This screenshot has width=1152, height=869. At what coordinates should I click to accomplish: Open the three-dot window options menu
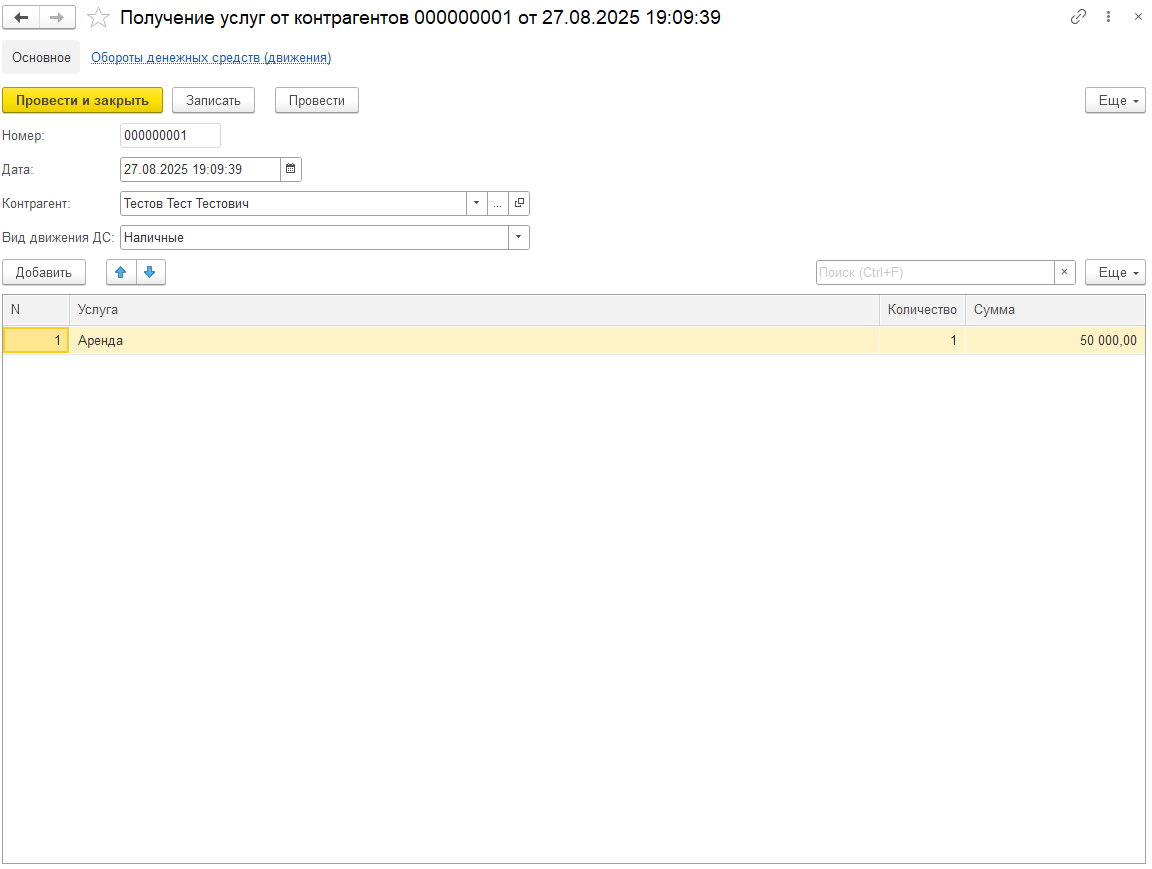pos(1108,17)
